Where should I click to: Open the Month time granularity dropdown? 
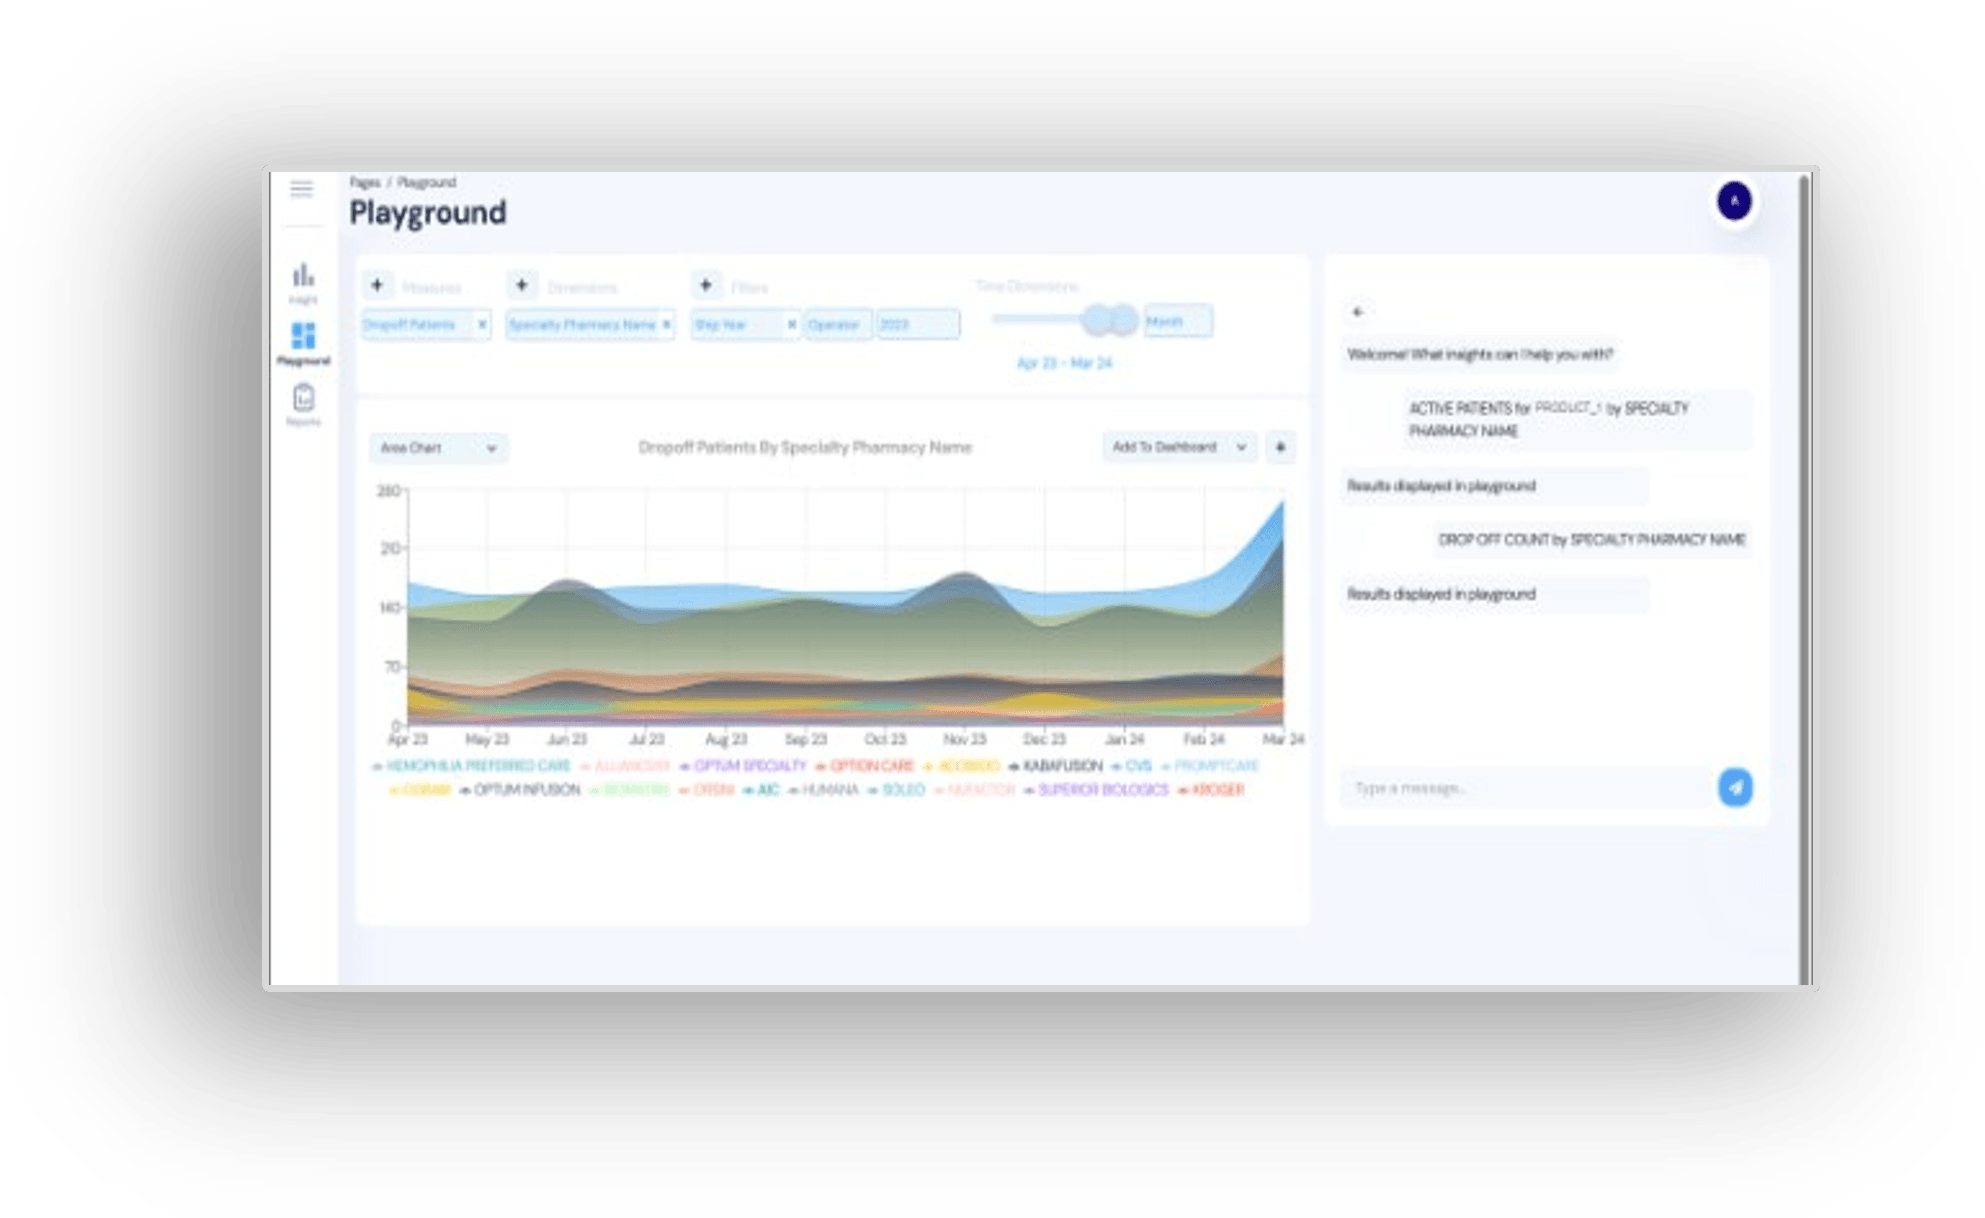[x=1177, y=322]
